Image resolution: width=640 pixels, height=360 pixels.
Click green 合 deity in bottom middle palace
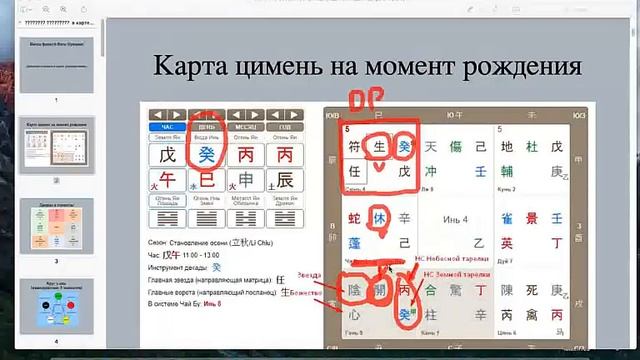click(x=431, y=290)
